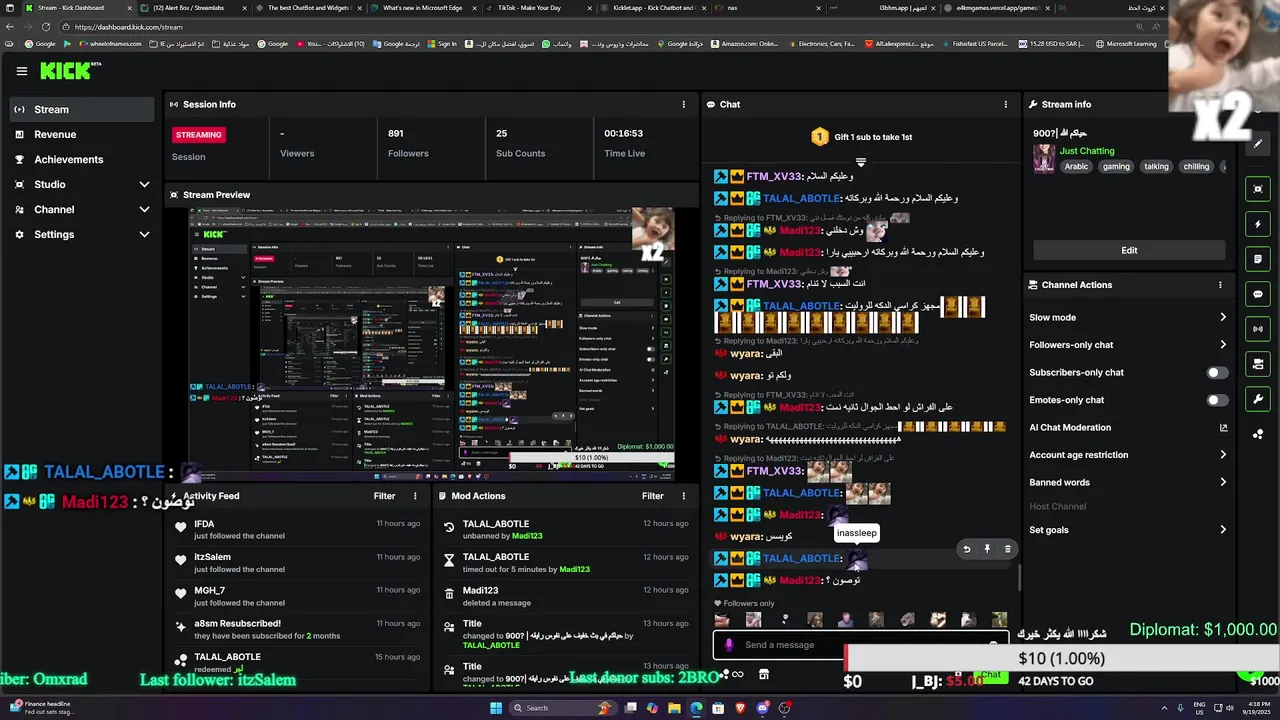Click IFDA in Activity Feed

coord(204,524)
